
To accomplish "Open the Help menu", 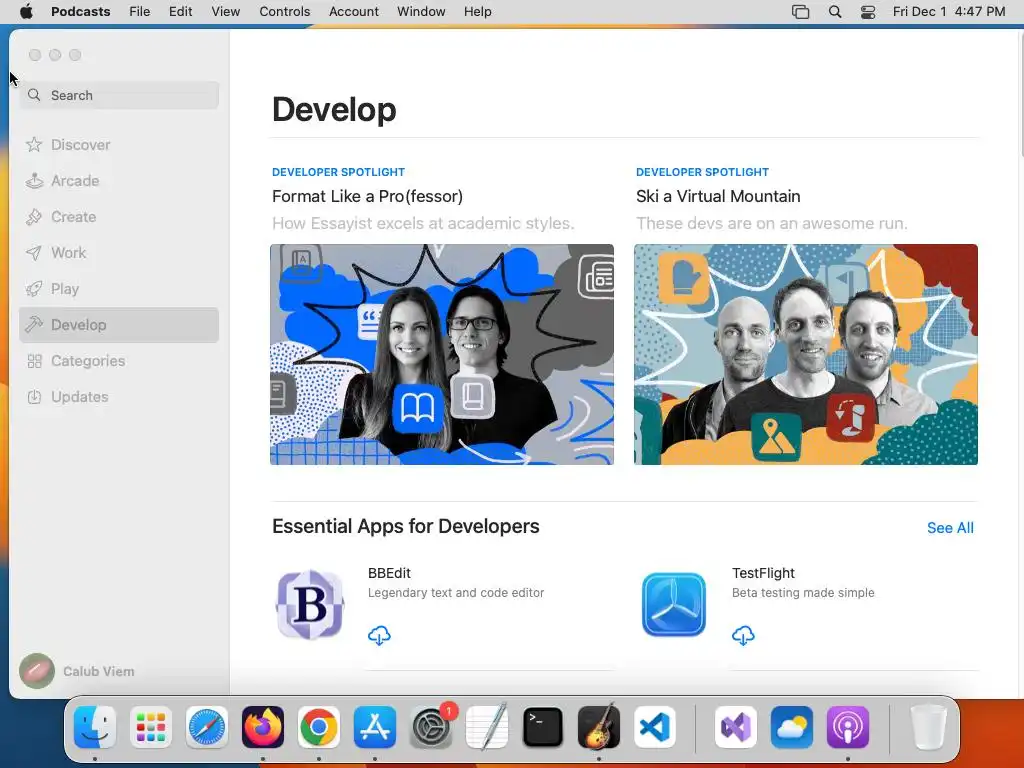I will point(477,12).
